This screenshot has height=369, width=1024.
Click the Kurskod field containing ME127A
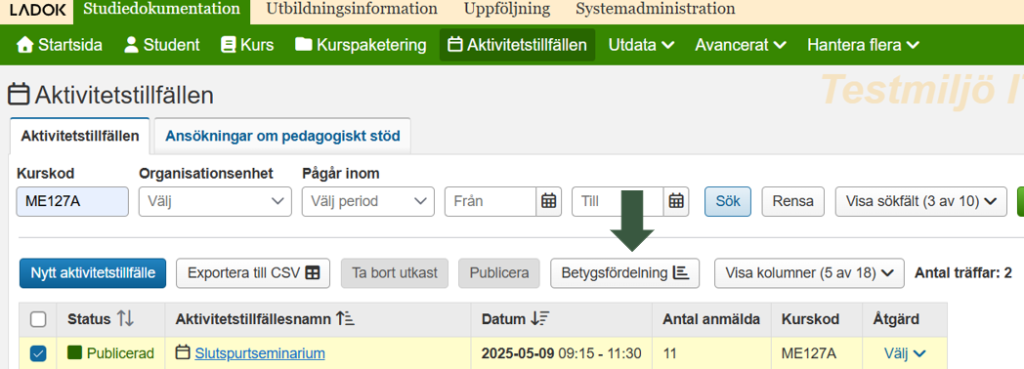pyautogui.click(x=72, y=201)
